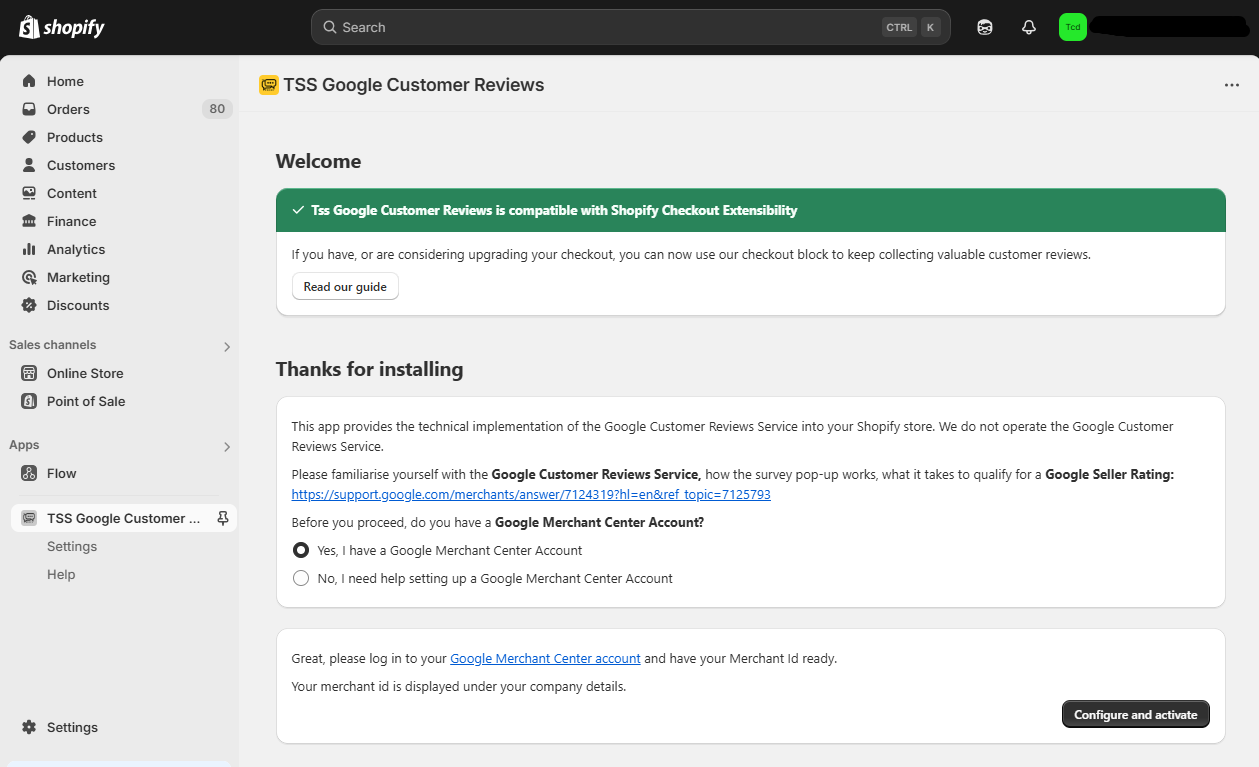The height and width of the screenshot is (767, 1259).
Task: Open Products page from sidebar
Action: tap(75, 137)
